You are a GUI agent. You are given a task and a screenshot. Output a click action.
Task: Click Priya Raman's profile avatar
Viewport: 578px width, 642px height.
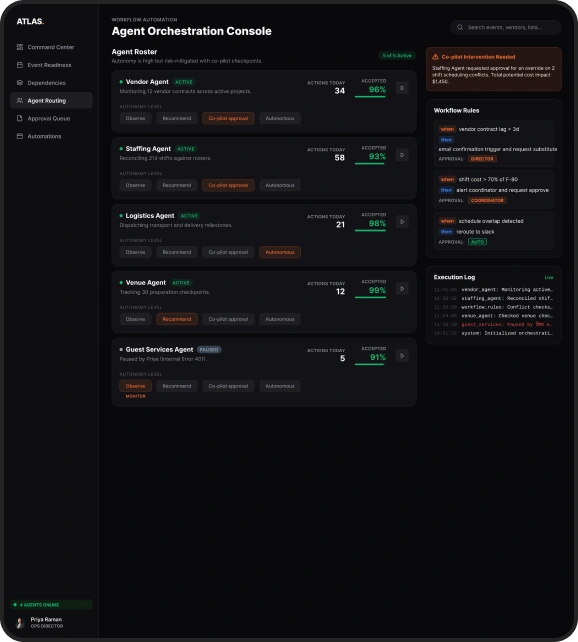coord(20,623)
